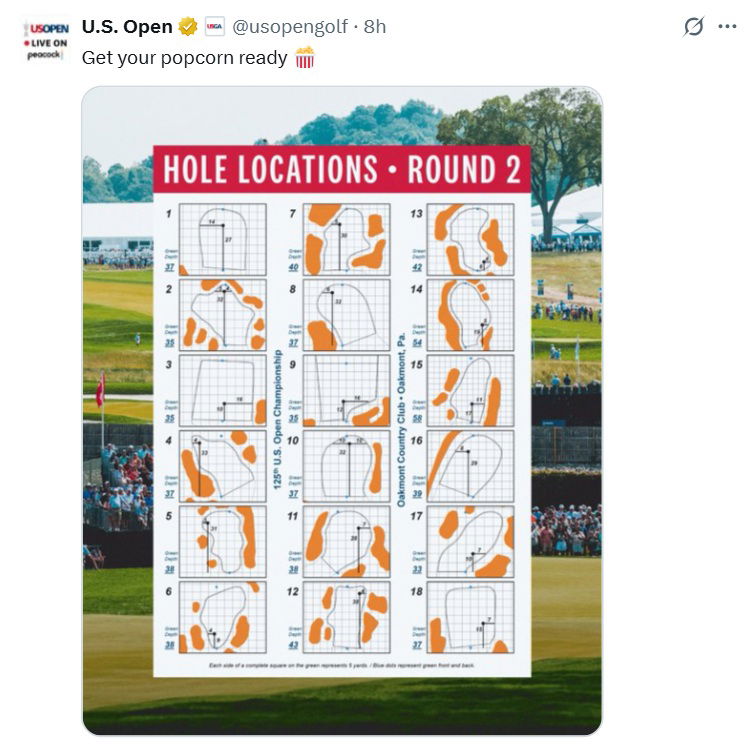Image resolution: width=747 pixels, height=752 pixels.
Task: Click the USGA affiliate badge icon
Action: coord(214,27)
